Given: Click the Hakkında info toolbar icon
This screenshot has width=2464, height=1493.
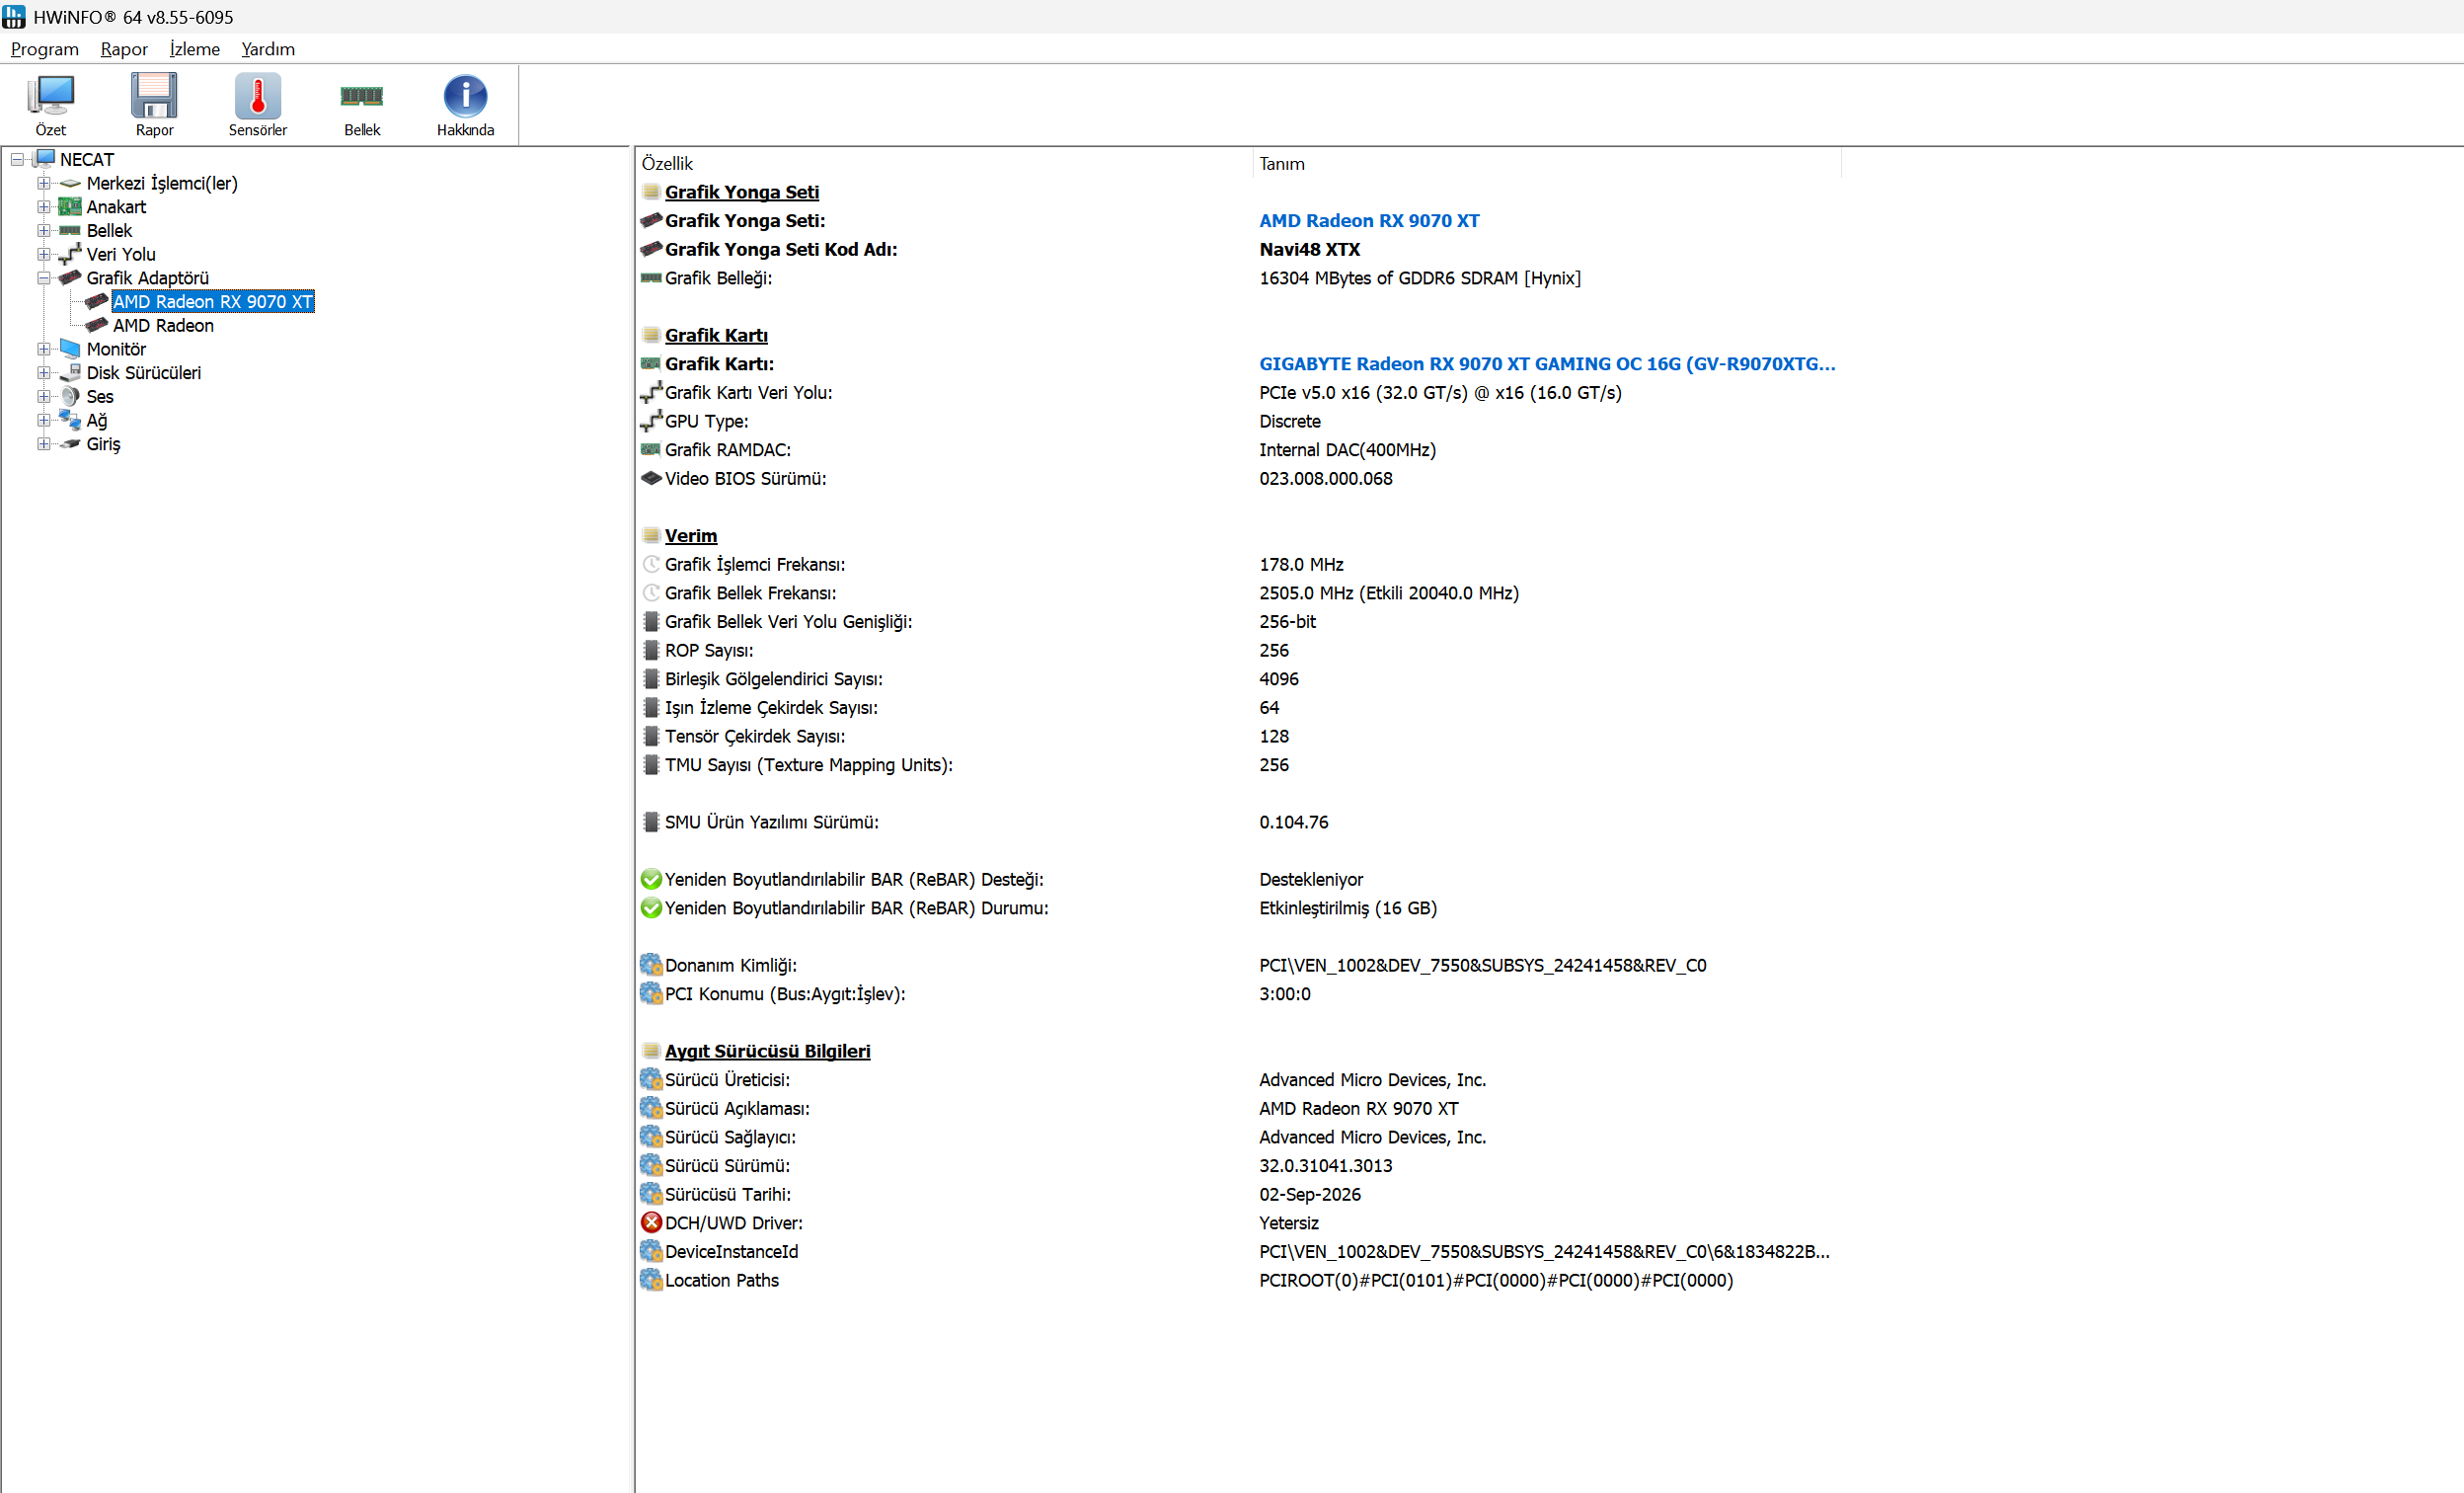Looking at the screenshot, I should 465,104.
